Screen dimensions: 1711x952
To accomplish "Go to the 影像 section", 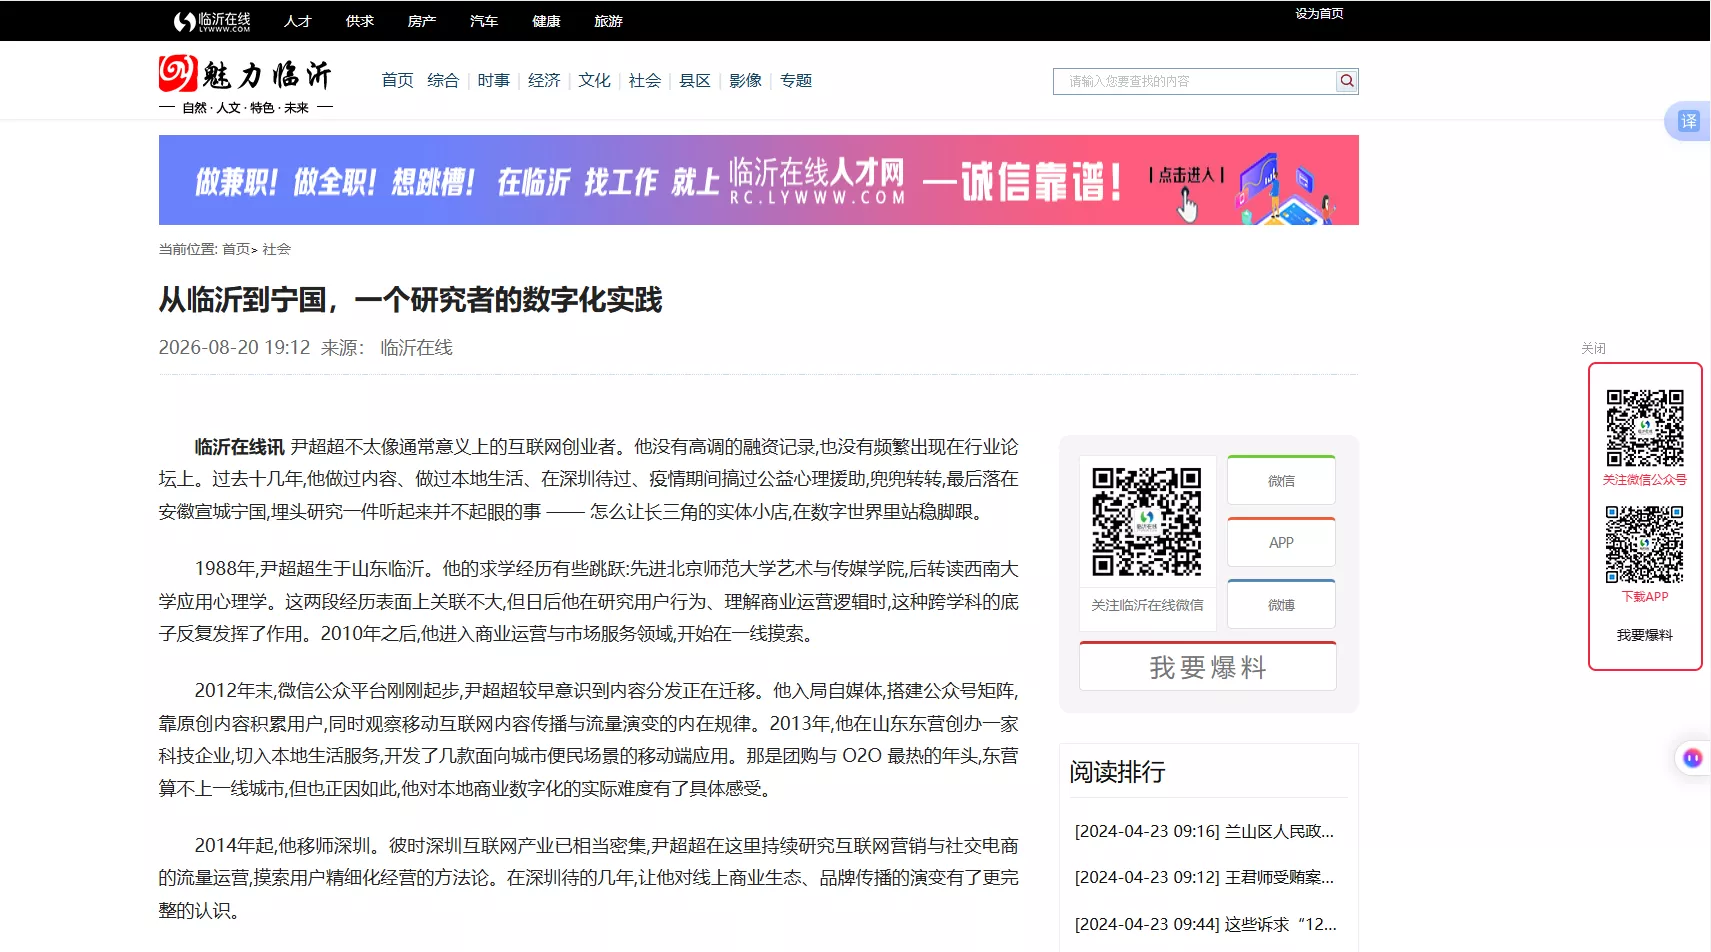I will click(745, 80).
